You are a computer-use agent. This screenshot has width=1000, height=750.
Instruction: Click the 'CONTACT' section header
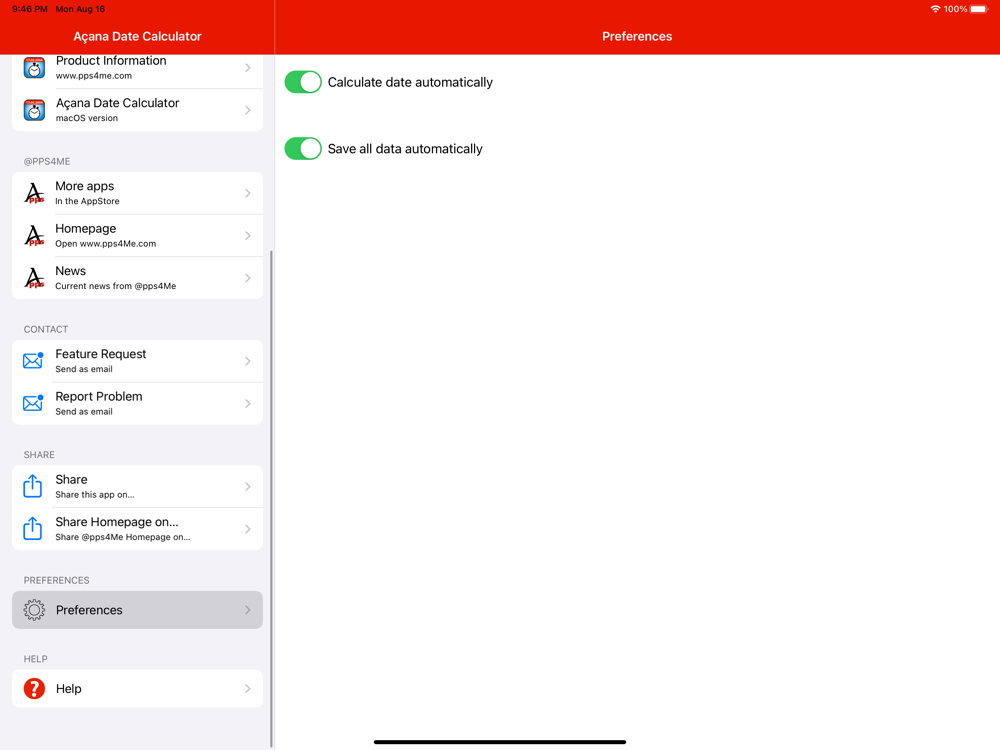[x=46, y=329]
